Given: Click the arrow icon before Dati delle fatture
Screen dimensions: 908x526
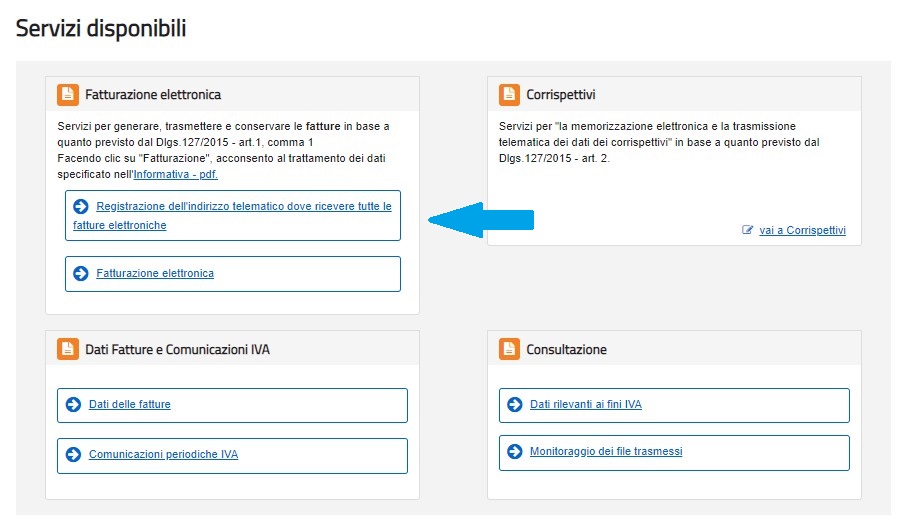Looking at the screenshot, I should coord(74,404).
